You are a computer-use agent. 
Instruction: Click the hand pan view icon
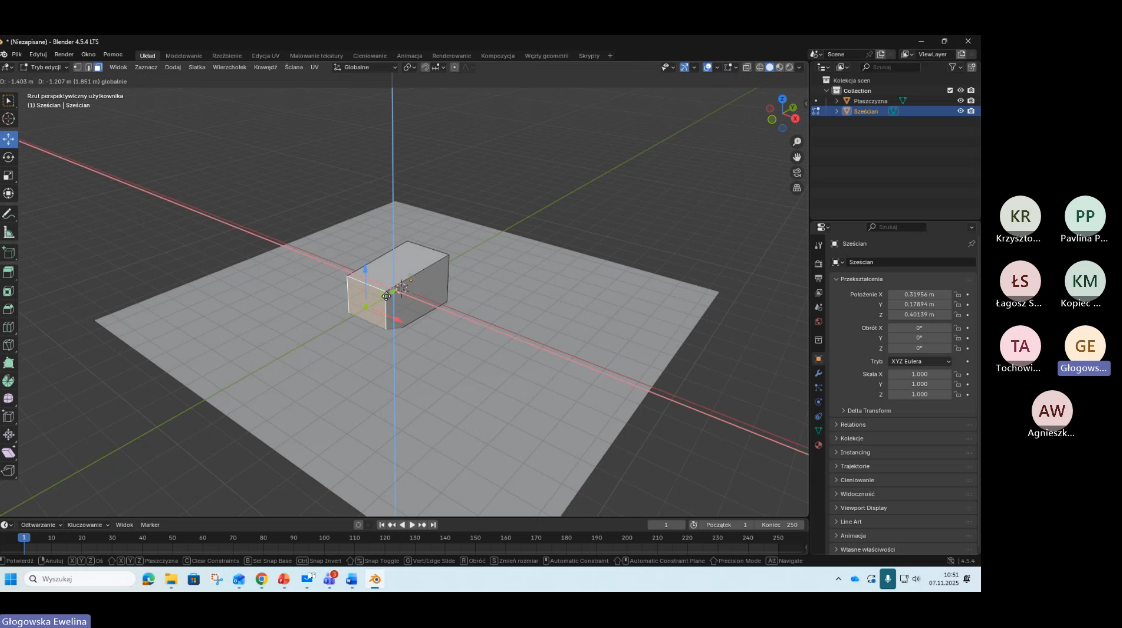(x=797, y=157)
